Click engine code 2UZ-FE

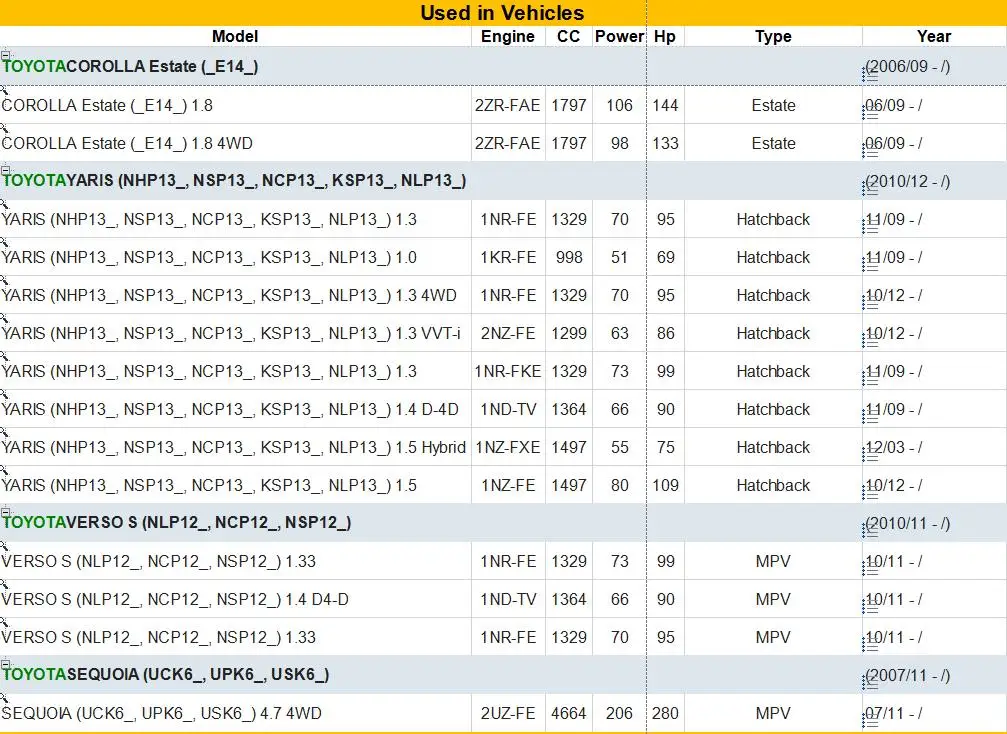(508, 713)
